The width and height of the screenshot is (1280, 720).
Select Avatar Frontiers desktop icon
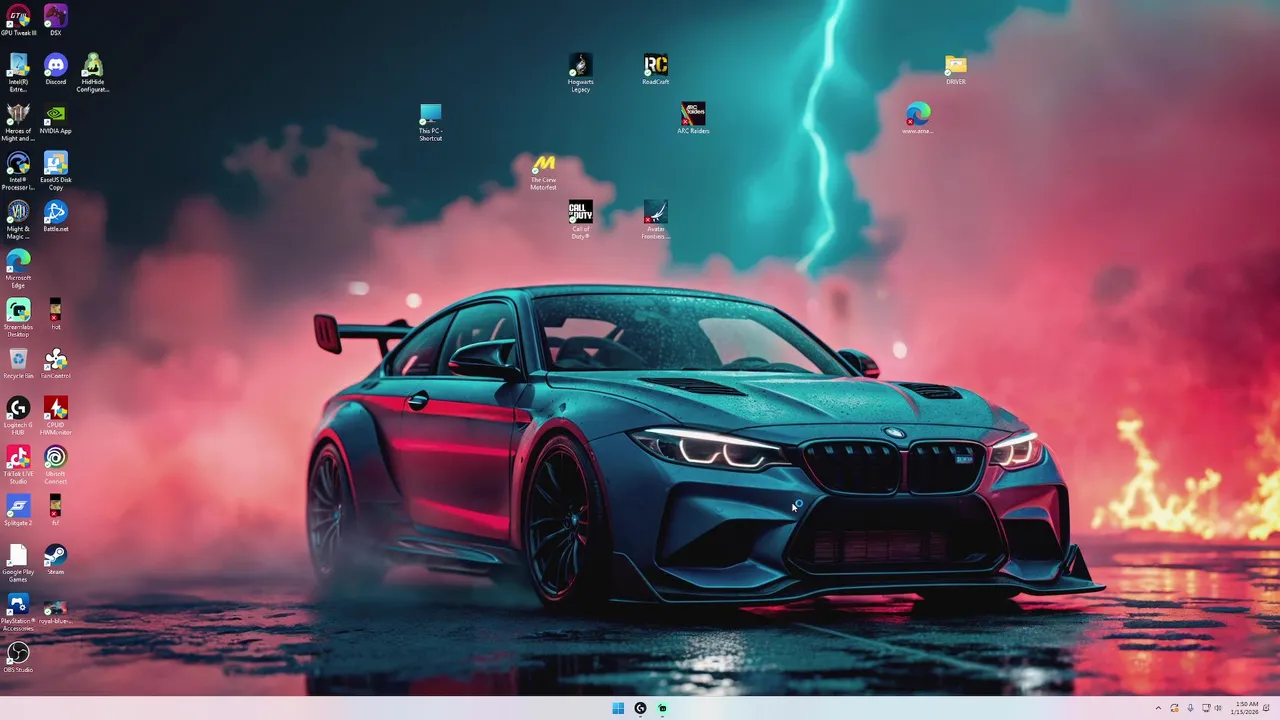pyautogui.click(x=656, y=220)
